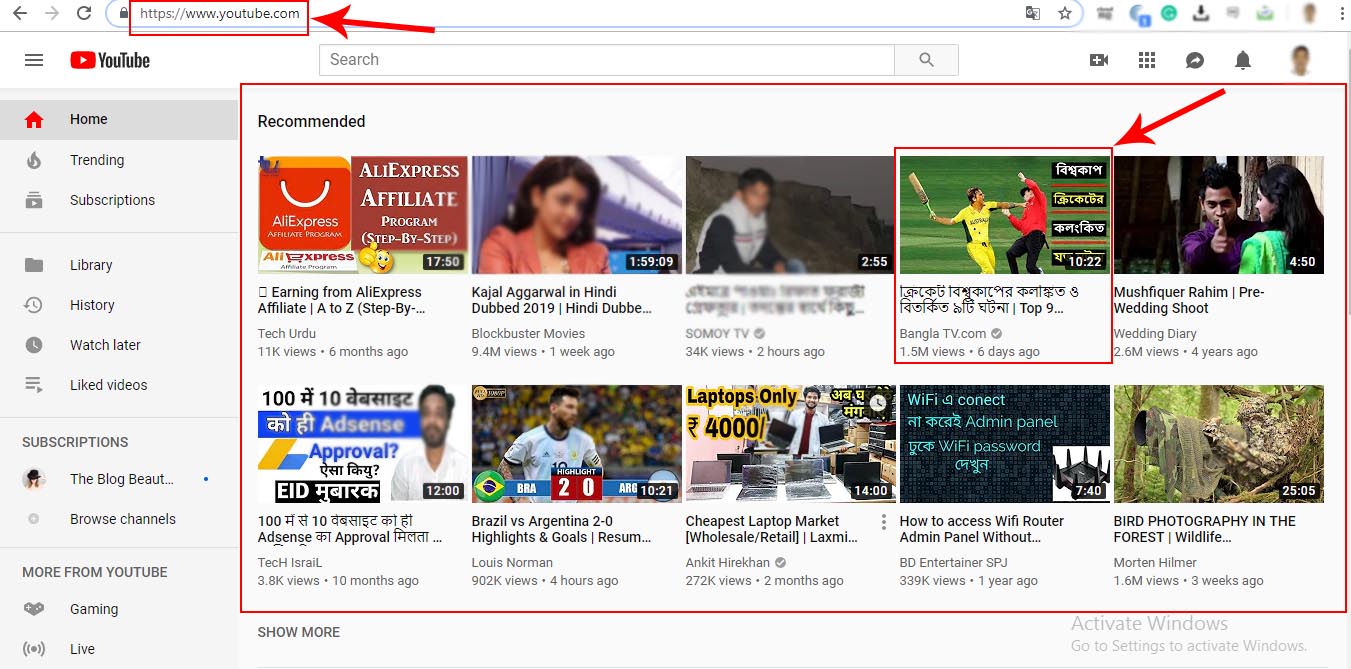
Task: Open the Adsense Approval 12:00 thumbnail
Action: pos(362,444)
